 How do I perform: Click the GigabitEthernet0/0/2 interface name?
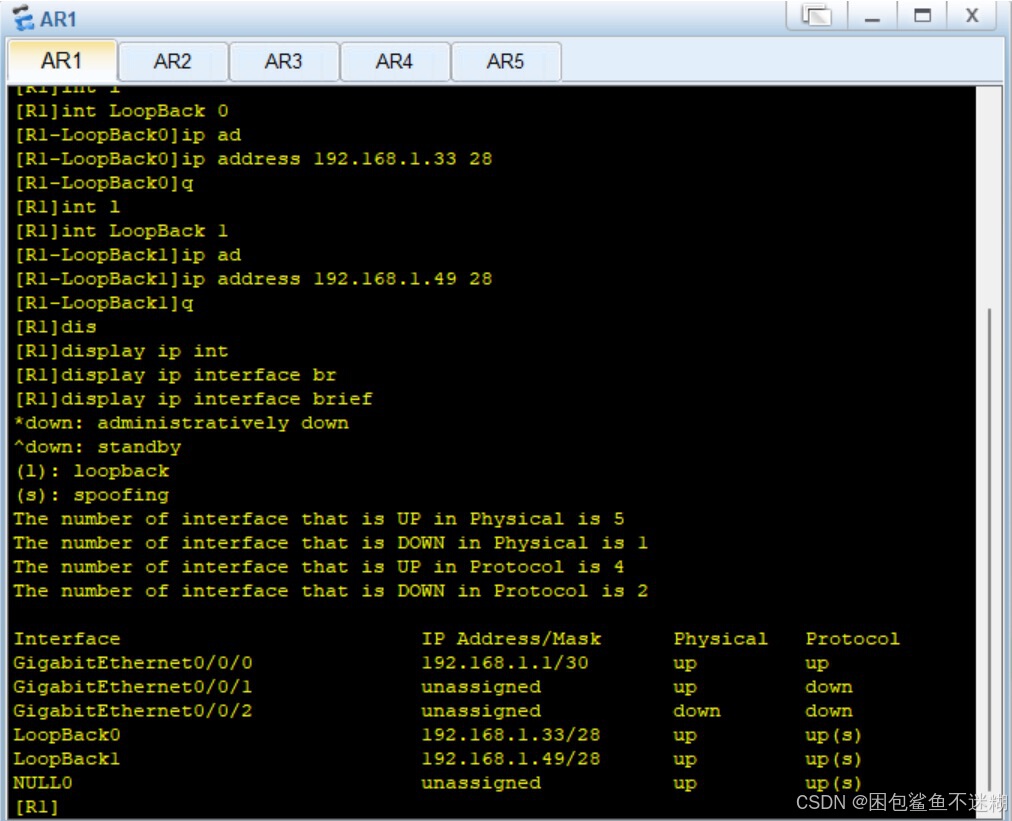coord(133,711)
